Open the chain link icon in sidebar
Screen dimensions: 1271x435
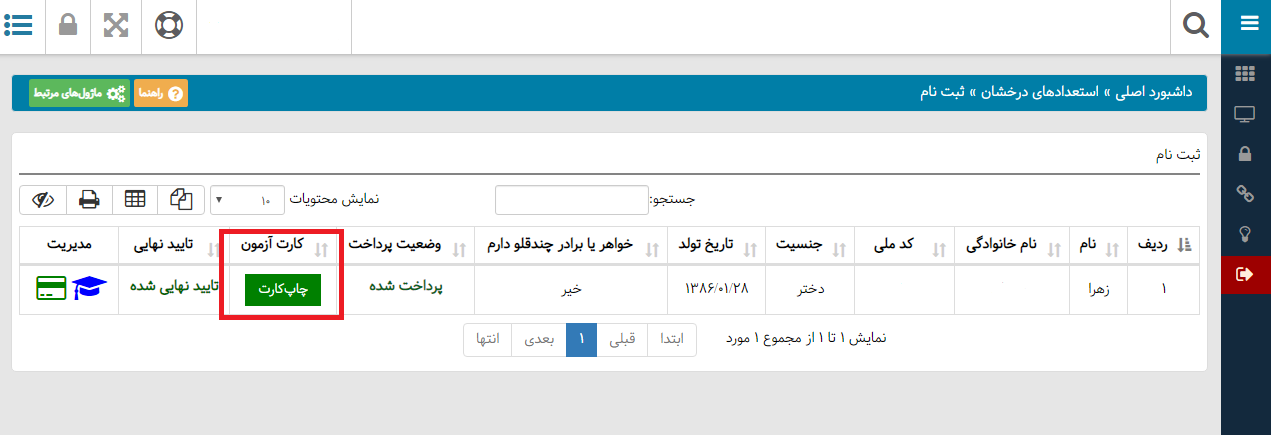pos(1246,194)
